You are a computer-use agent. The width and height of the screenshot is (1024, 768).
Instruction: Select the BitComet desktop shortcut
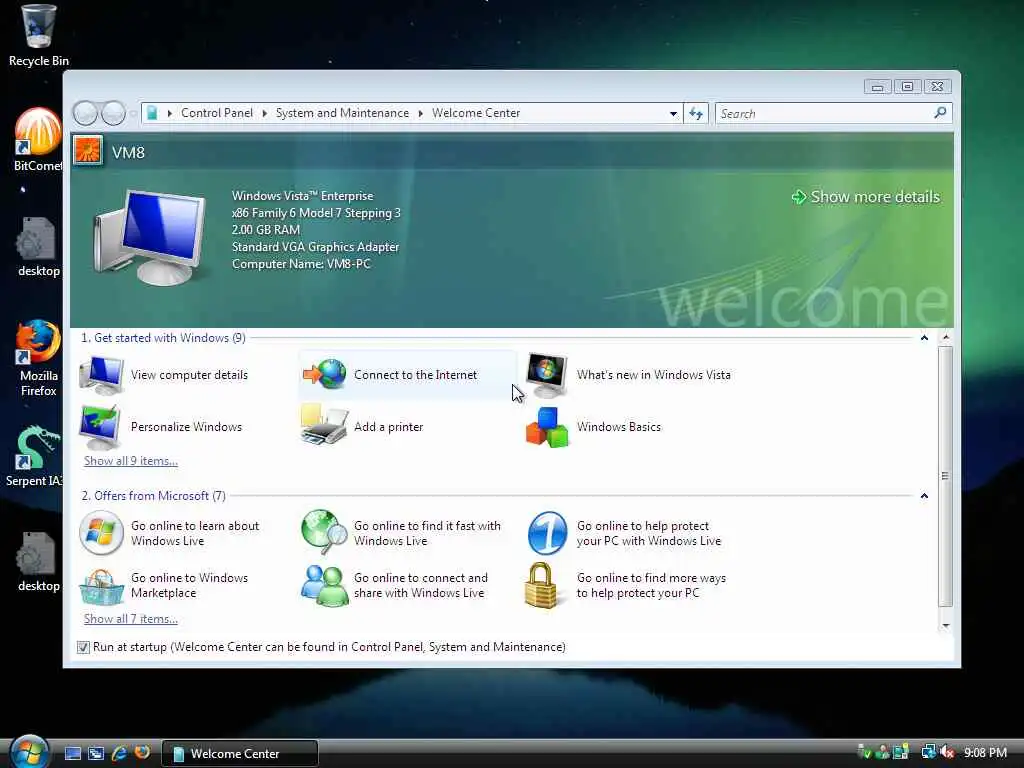tap(39, 140)
